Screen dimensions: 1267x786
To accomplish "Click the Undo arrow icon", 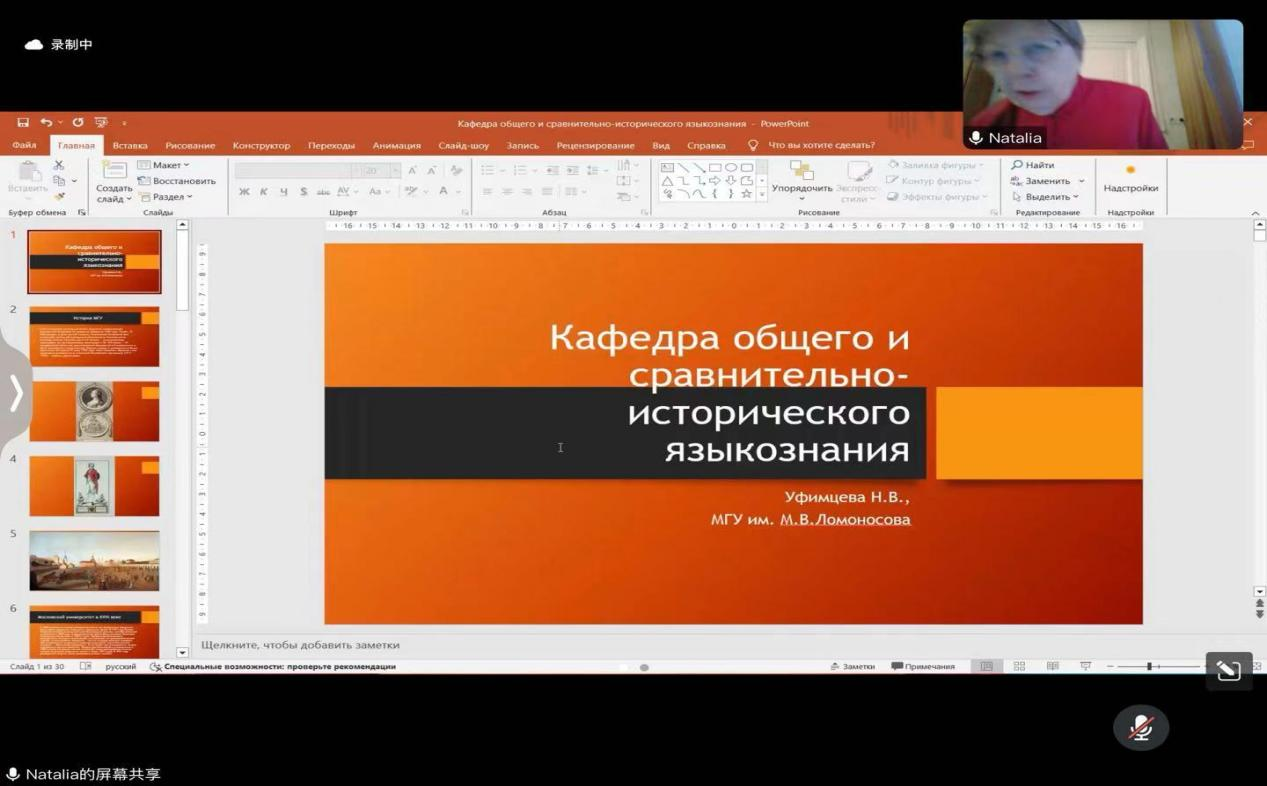I will [46, 123].
